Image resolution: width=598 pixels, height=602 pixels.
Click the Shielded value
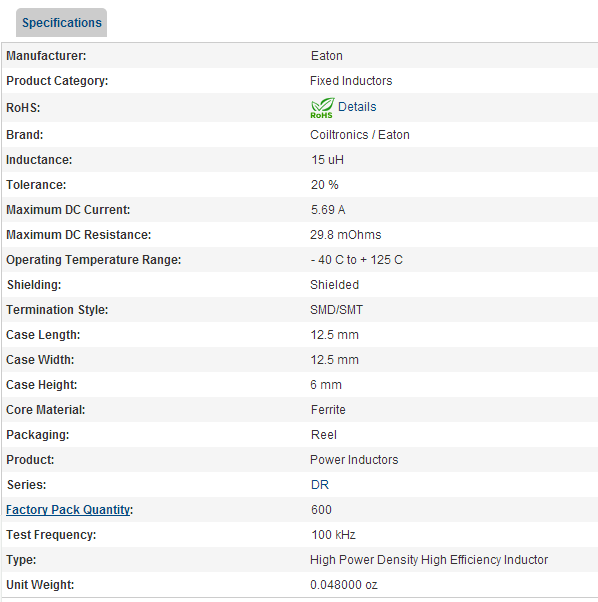(x=335, y=284)
